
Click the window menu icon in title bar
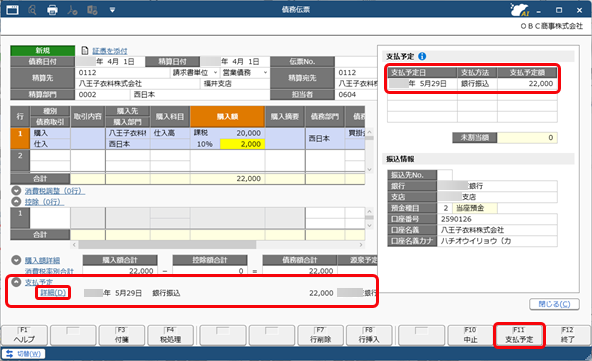tap(12, 10)
